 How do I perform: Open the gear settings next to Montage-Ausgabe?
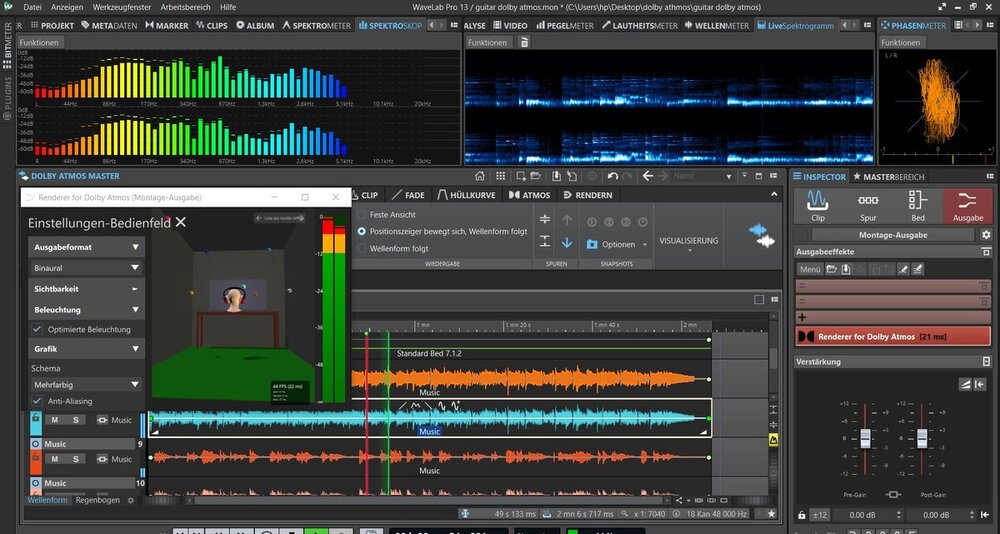tap(986, 235)
